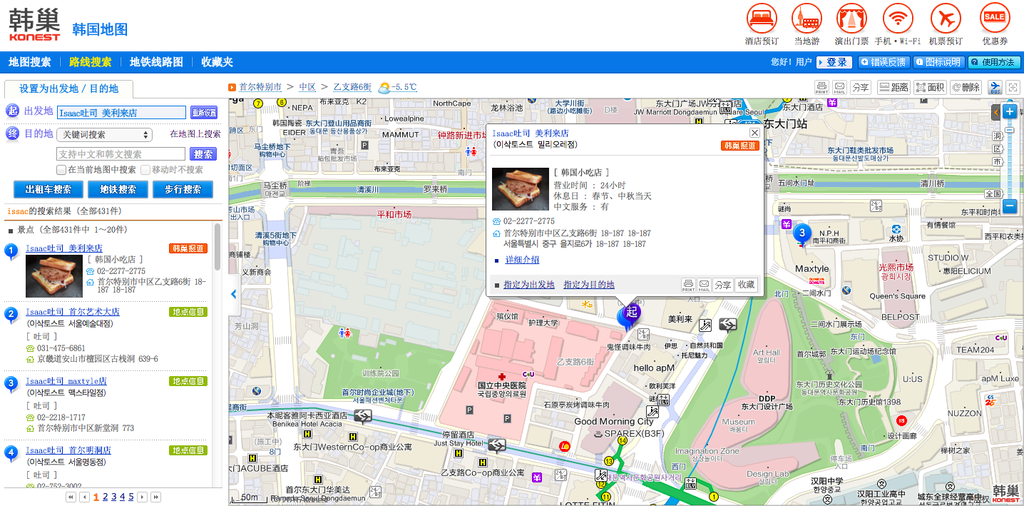This screenshot has height=506, width=1024.
Task: Click the orange arrow tab beside zoom control
Action: pos(995,112)
